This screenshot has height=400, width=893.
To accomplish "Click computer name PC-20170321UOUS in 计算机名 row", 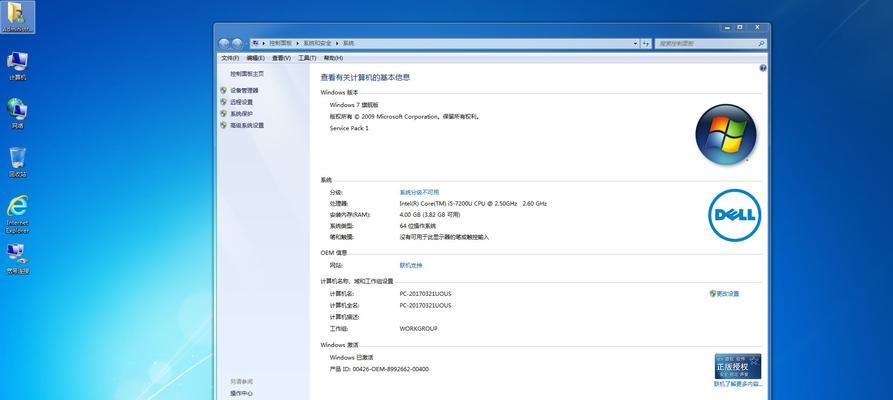I will 425,294.
